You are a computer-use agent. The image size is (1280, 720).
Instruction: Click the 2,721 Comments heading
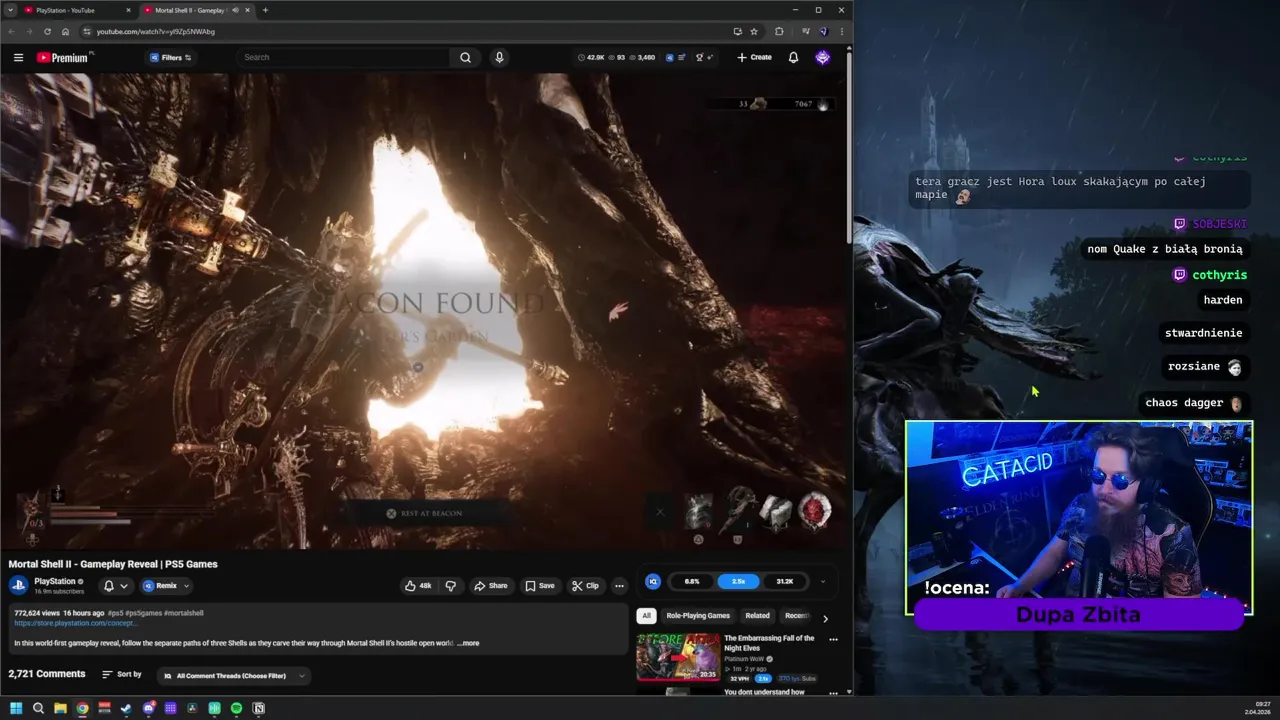47,674
